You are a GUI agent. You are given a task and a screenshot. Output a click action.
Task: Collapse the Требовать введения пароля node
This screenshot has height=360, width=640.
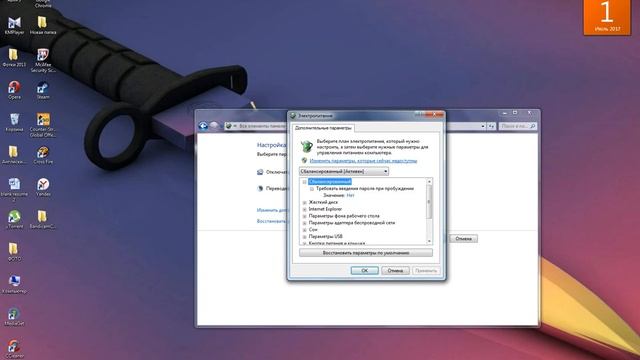click(312, 189)
